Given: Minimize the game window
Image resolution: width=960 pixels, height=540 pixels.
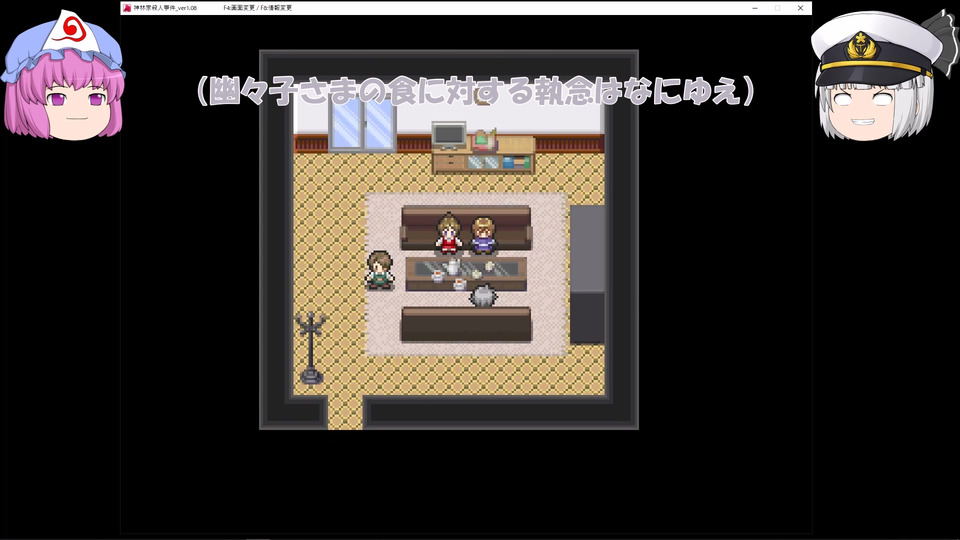Looking at the screenshot, I should tap(755, 8).
